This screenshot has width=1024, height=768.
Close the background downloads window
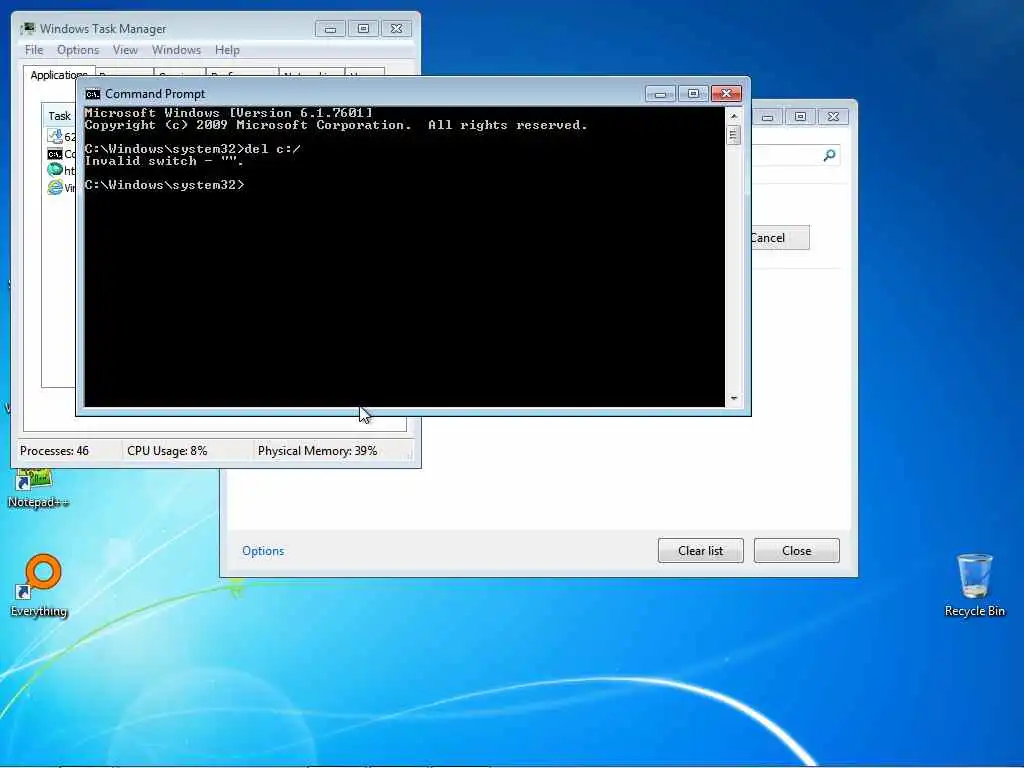click(x=833, y=117)
